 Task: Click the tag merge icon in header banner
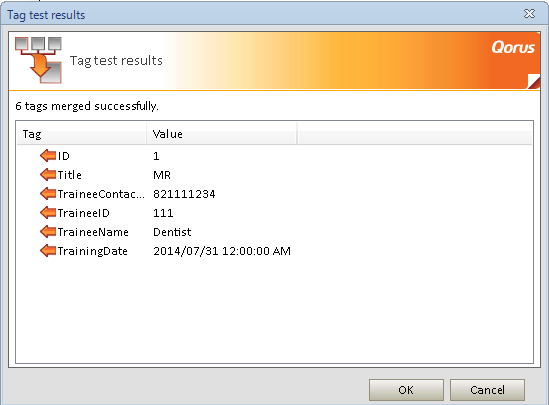[x=39, y=60]
